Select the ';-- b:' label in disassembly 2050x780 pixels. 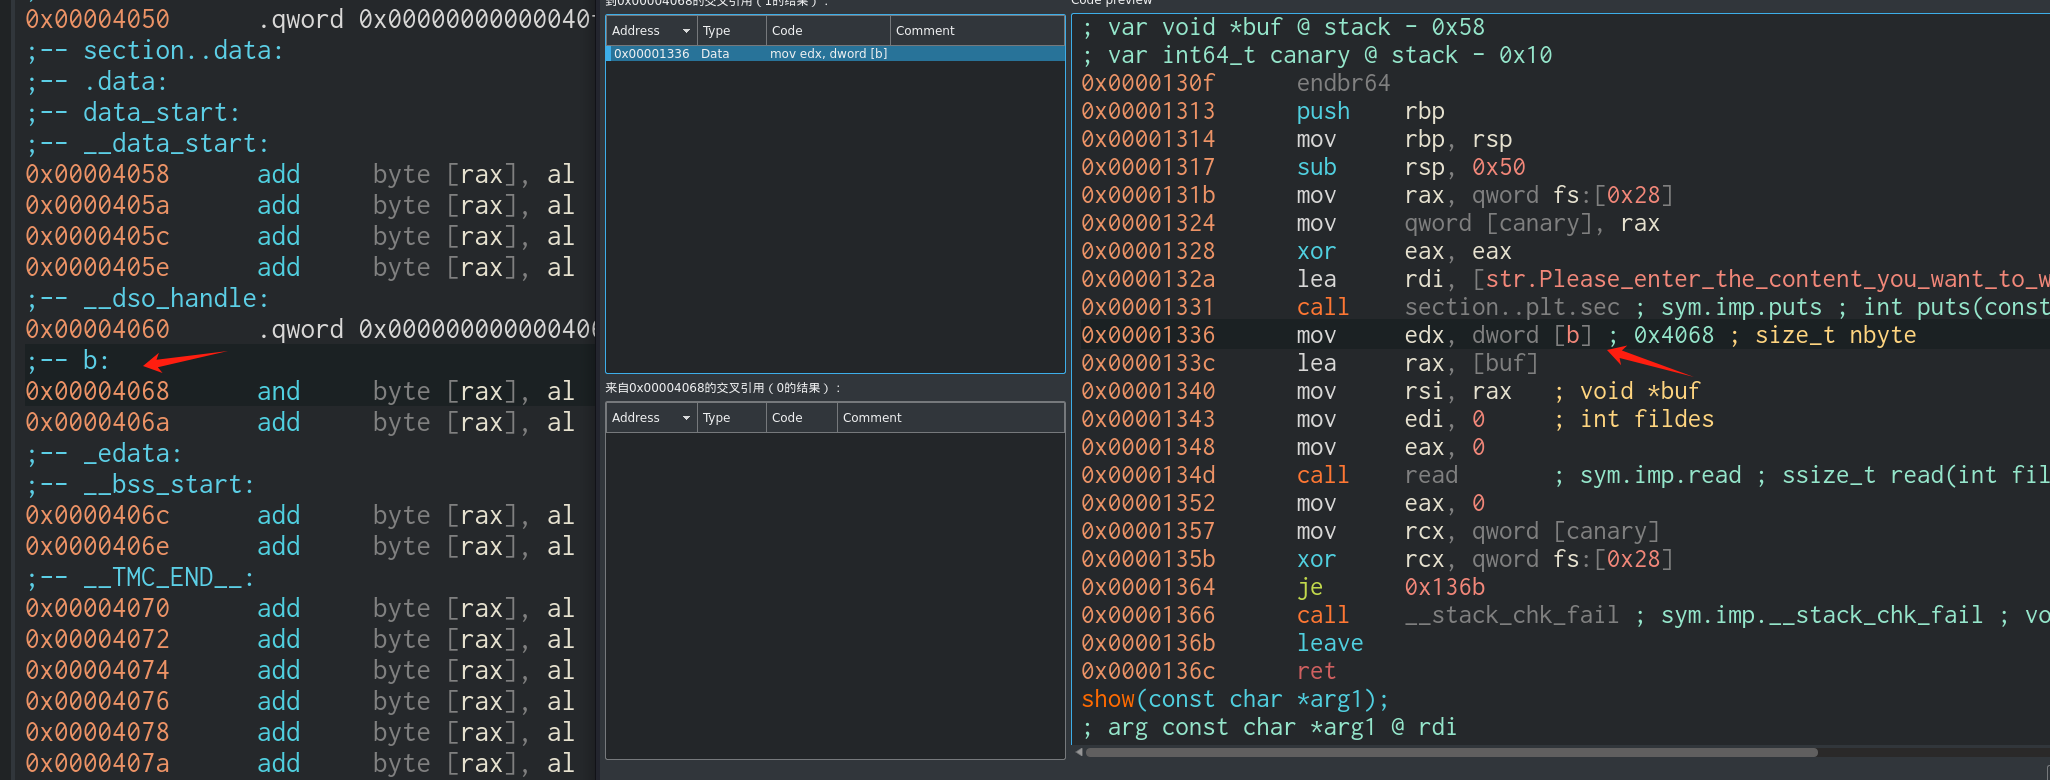tap(68, 360)
